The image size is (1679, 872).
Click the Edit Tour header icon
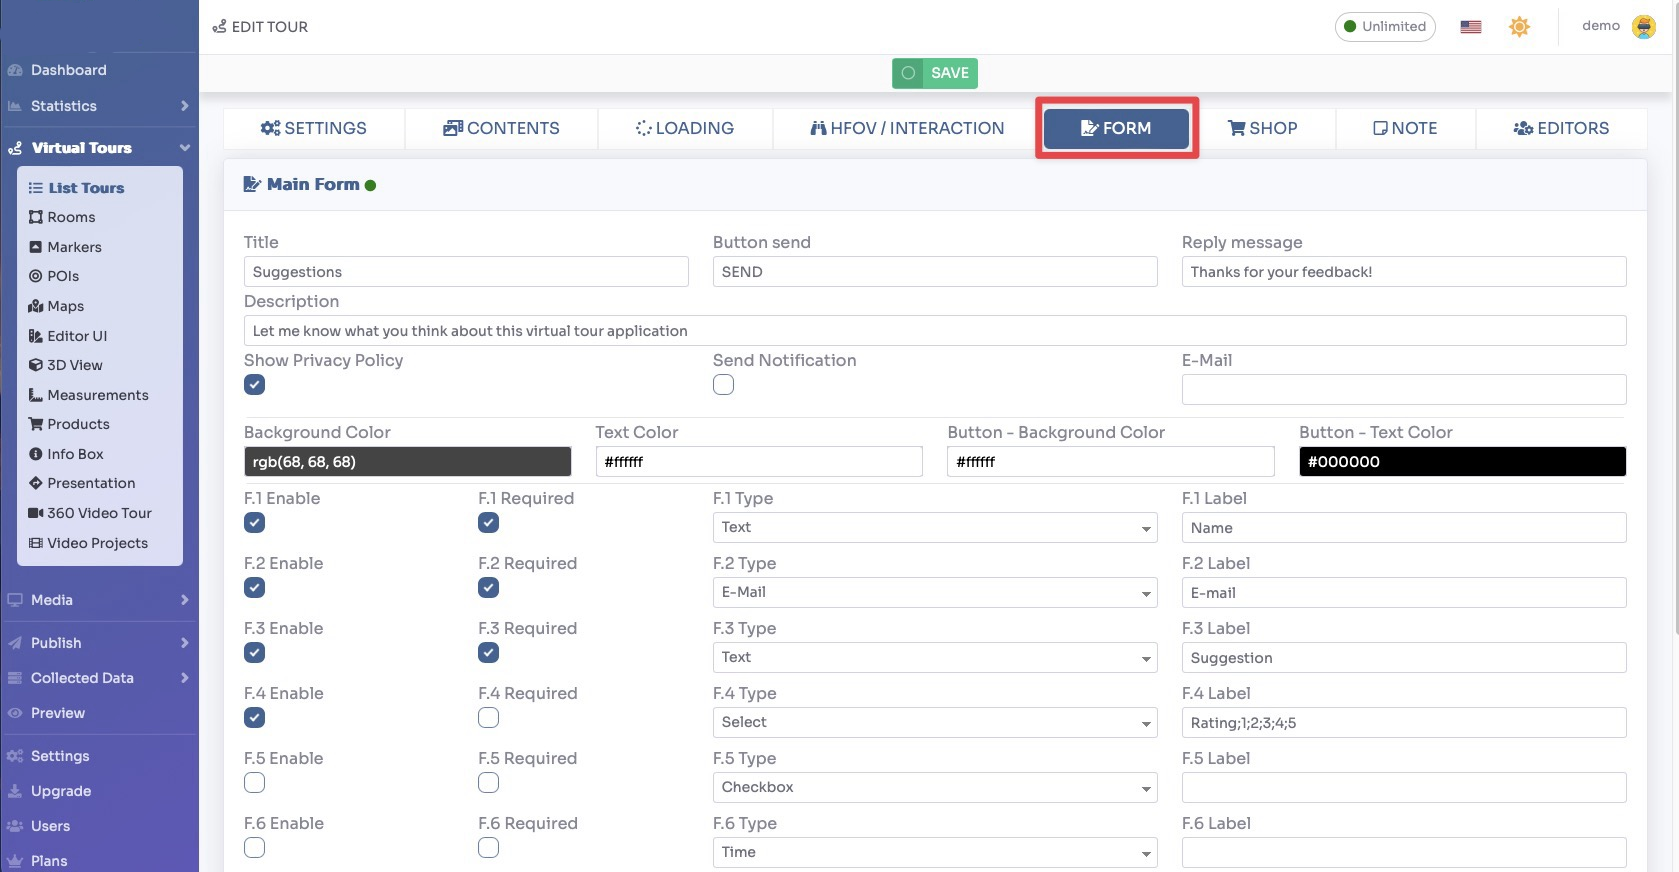coord(220,27)
